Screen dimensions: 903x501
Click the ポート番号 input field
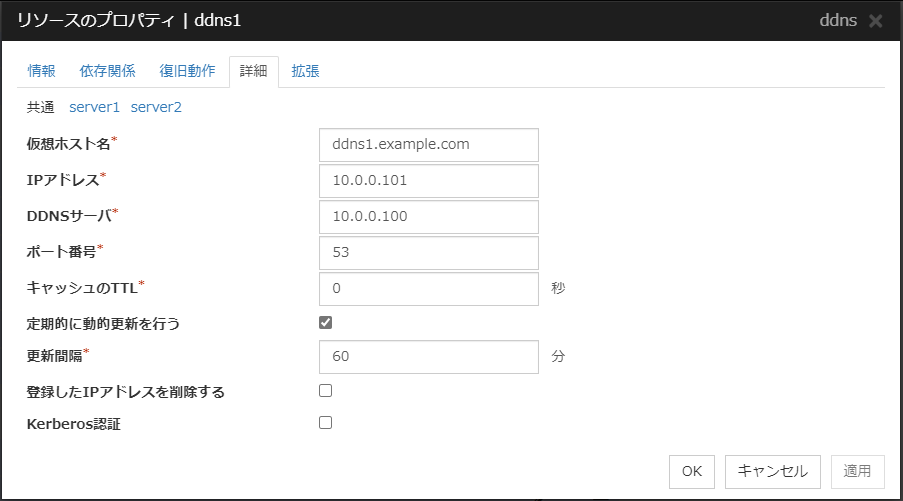(x=428, y=253)
